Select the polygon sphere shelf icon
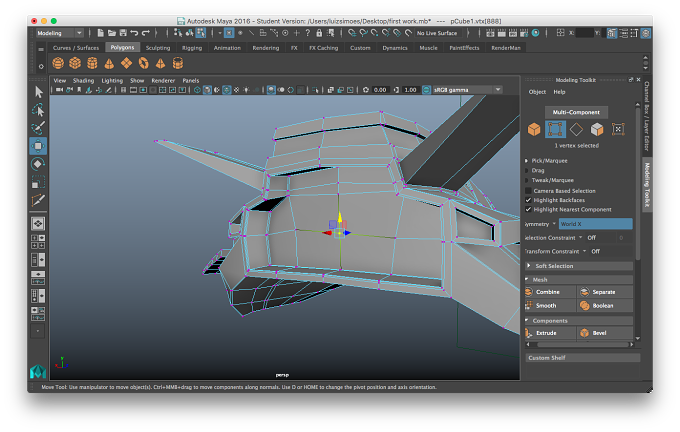 click(x=58, y=63)
